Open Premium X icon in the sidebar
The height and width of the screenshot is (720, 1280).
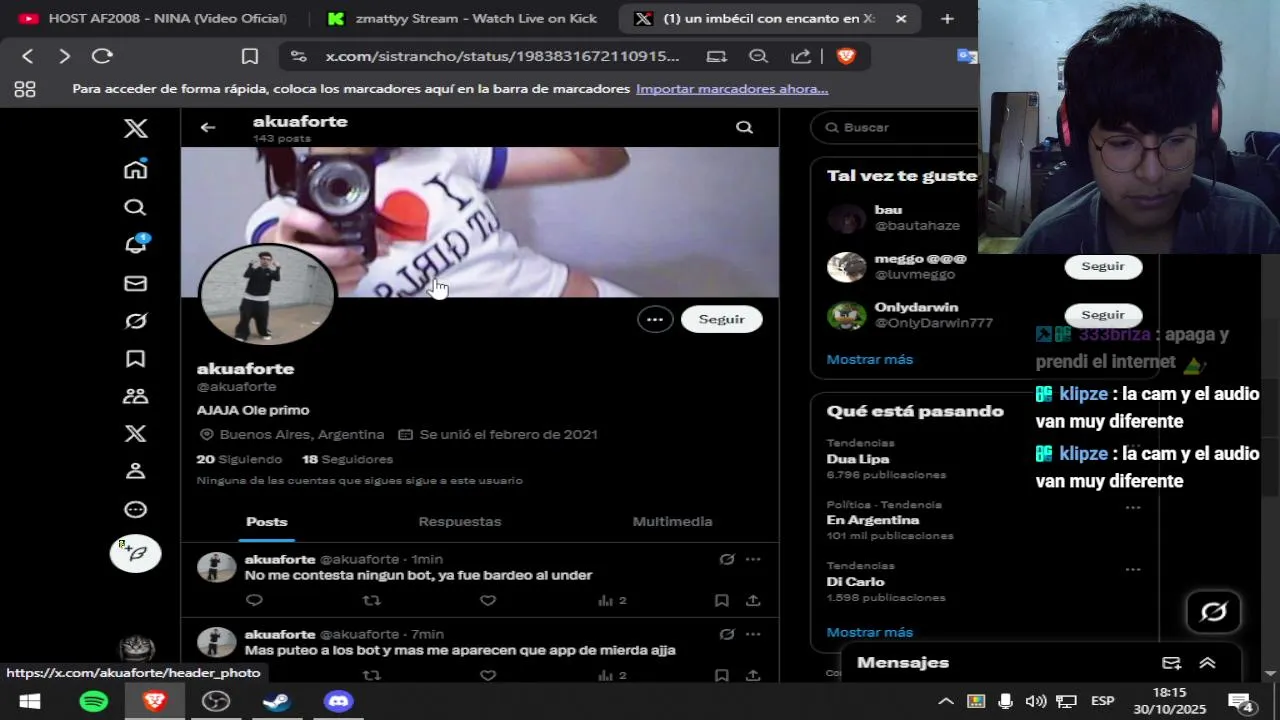coord(135,434)
